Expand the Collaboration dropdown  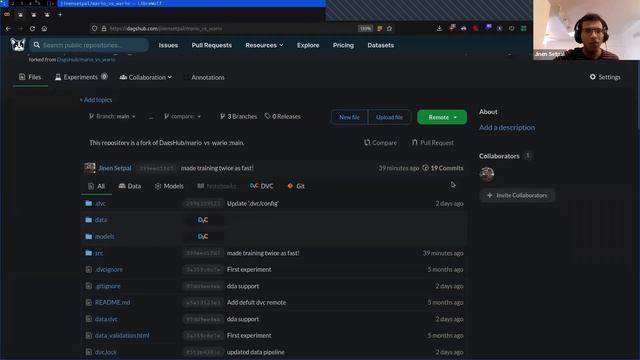point(146,77)
